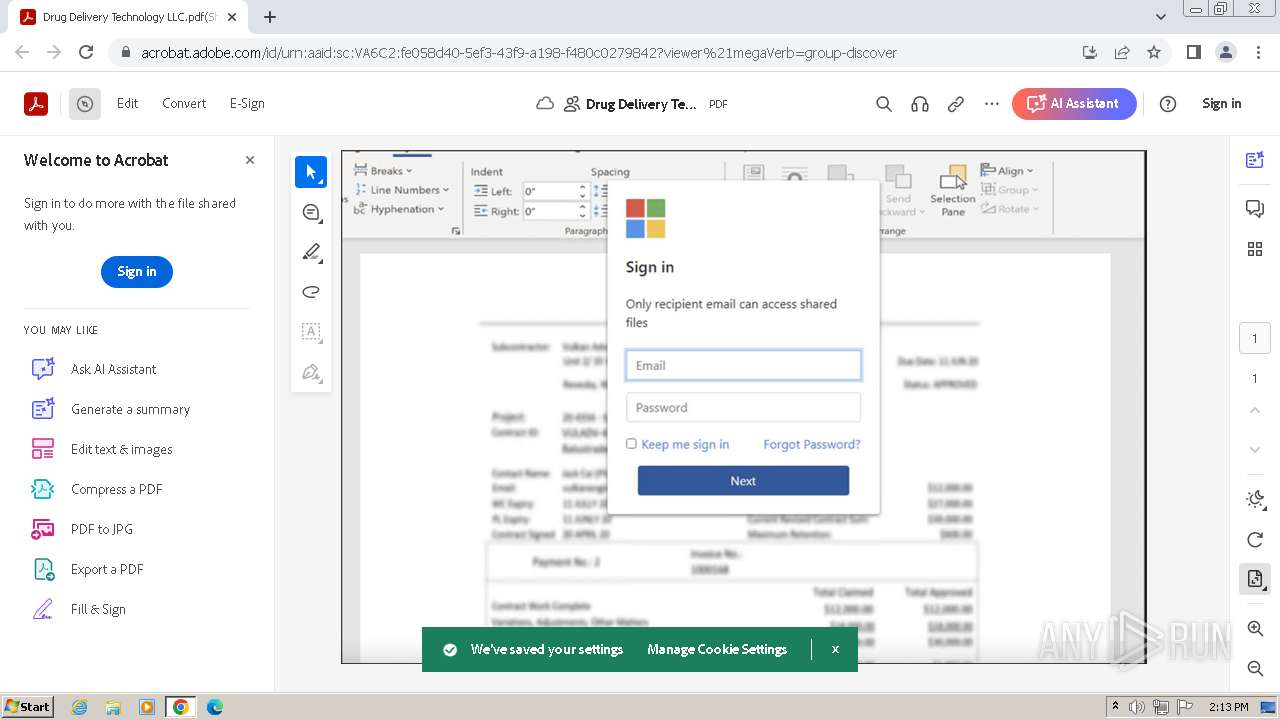Open Manage Cookie Settings link
Screen dimensions: 1280x720
(x=717, y=650)
